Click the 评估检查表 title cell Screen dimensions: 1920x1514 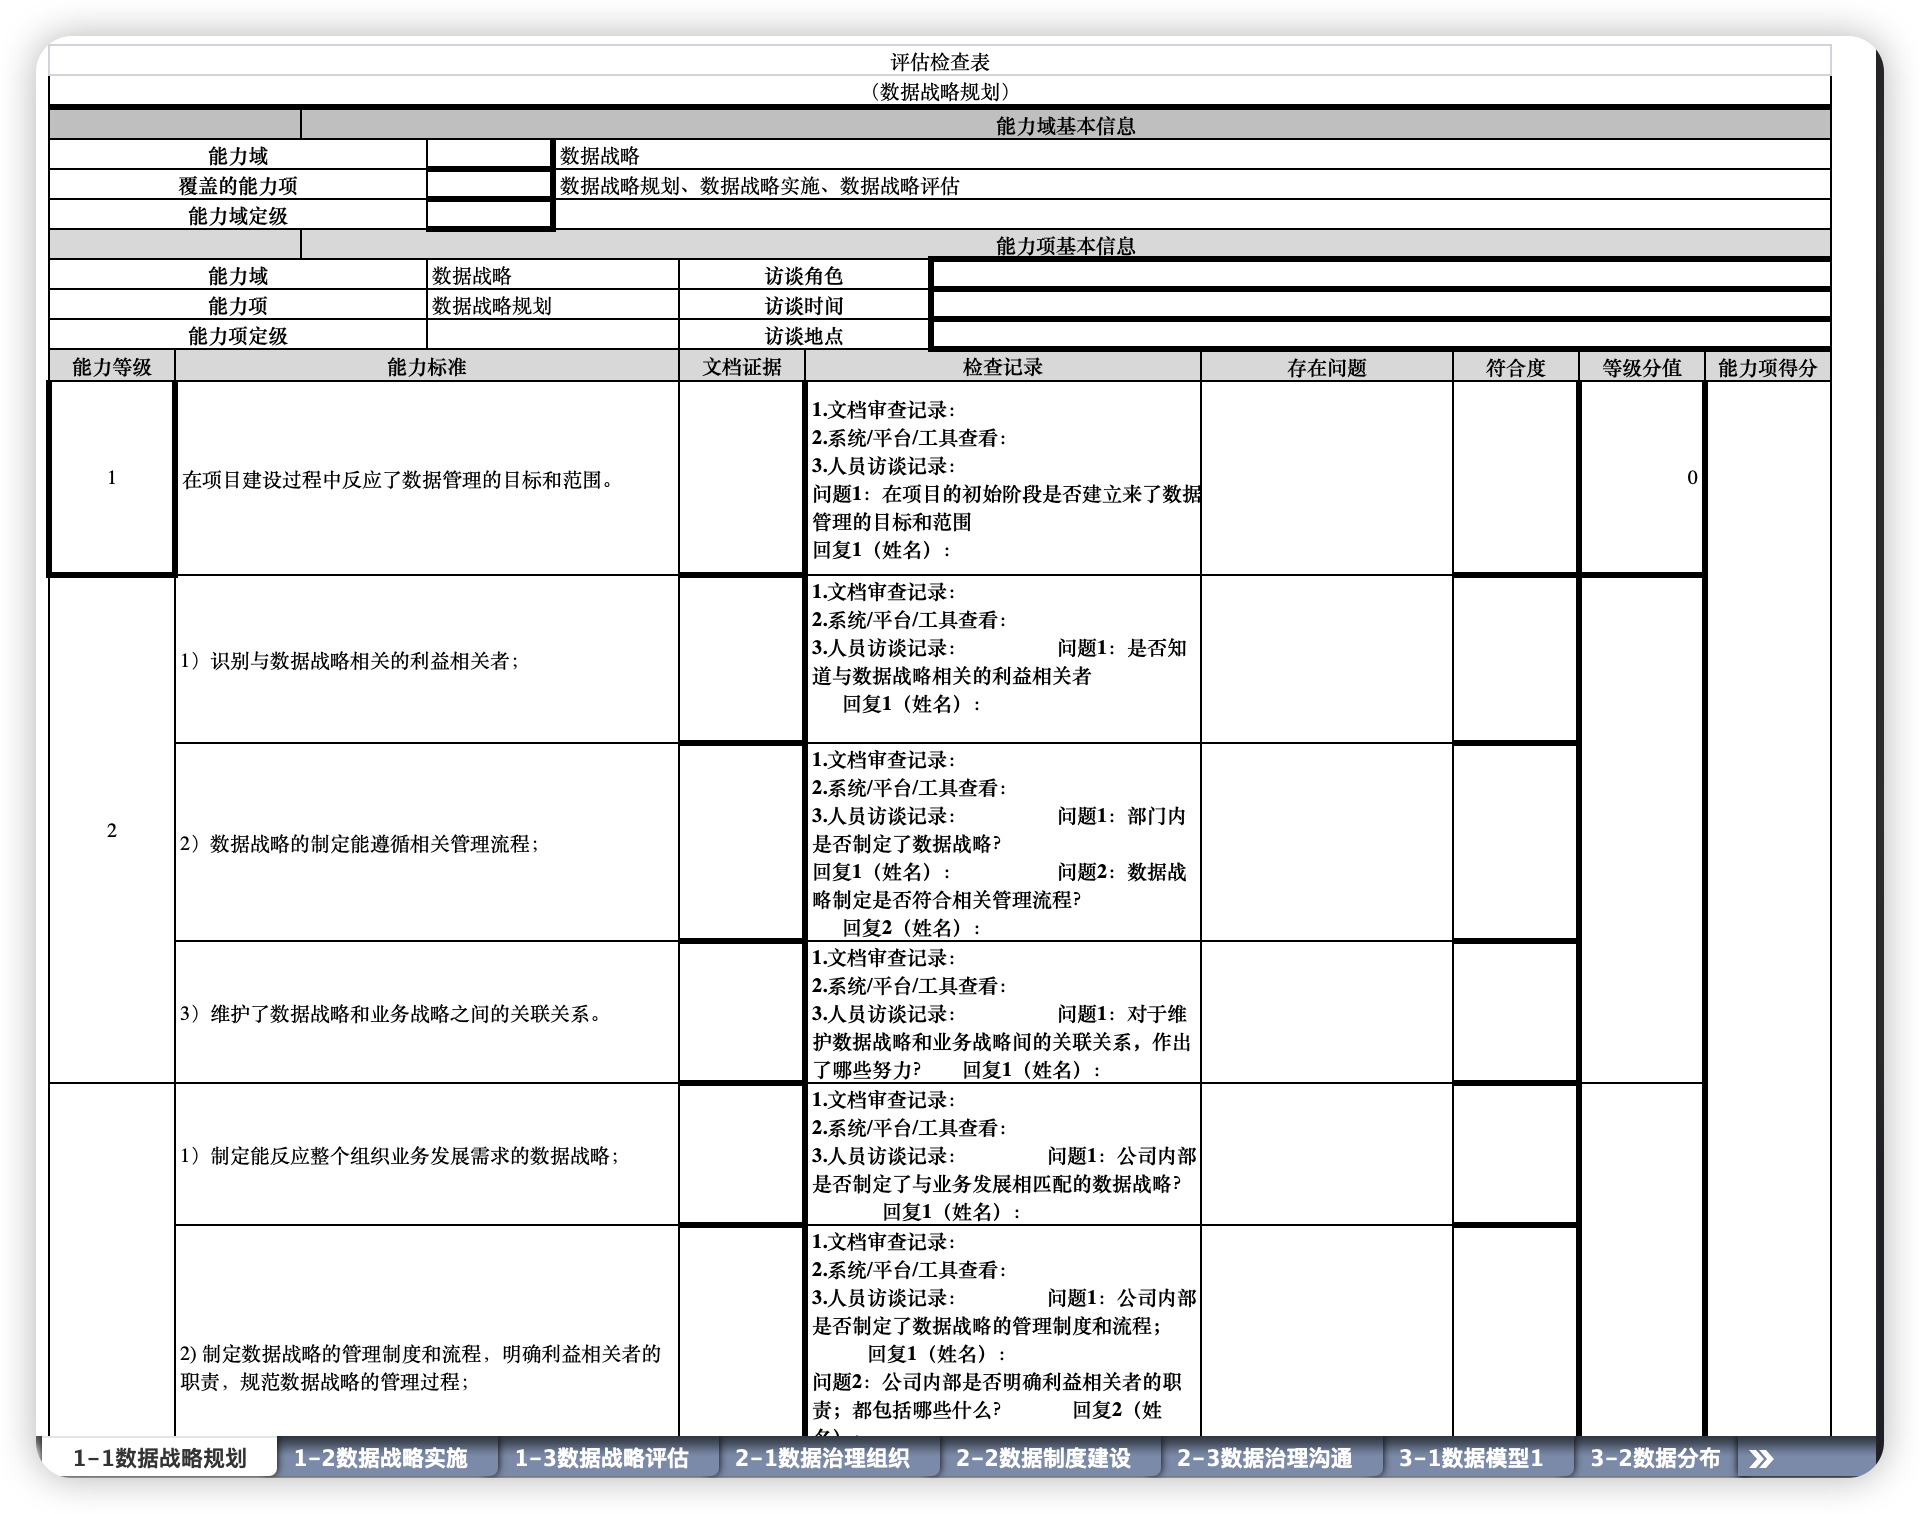(940, 62)
